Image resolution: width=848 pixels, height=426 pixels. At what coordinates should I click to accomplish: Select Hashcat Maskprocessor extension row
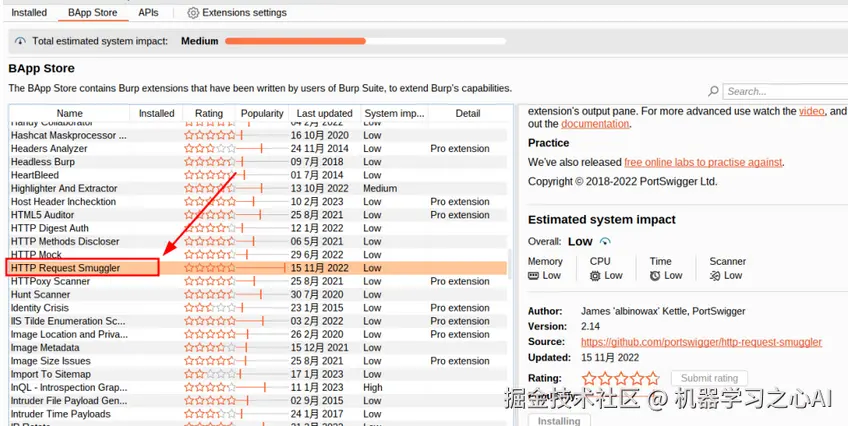[x=258, y=135]
